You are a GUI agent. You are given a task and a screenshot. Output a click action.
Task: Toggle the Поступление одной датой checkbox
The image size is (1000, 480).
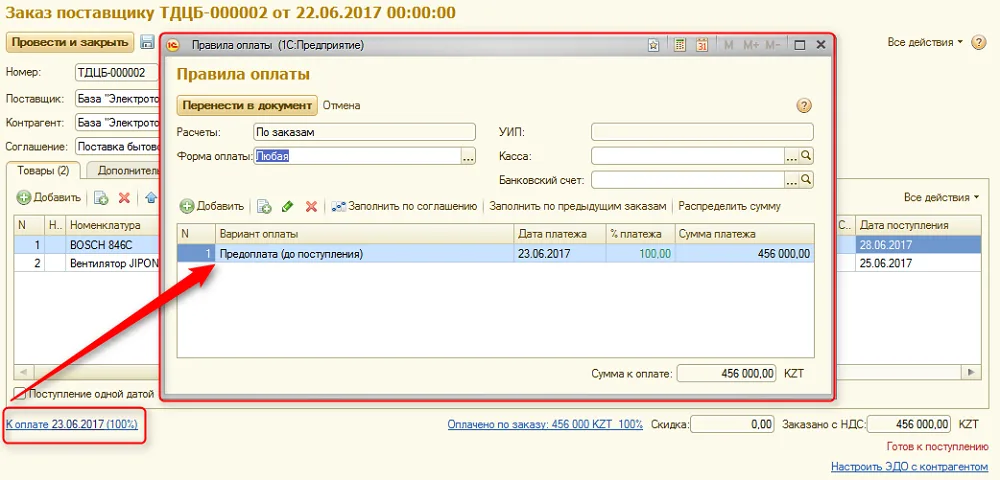coord(20,393)
